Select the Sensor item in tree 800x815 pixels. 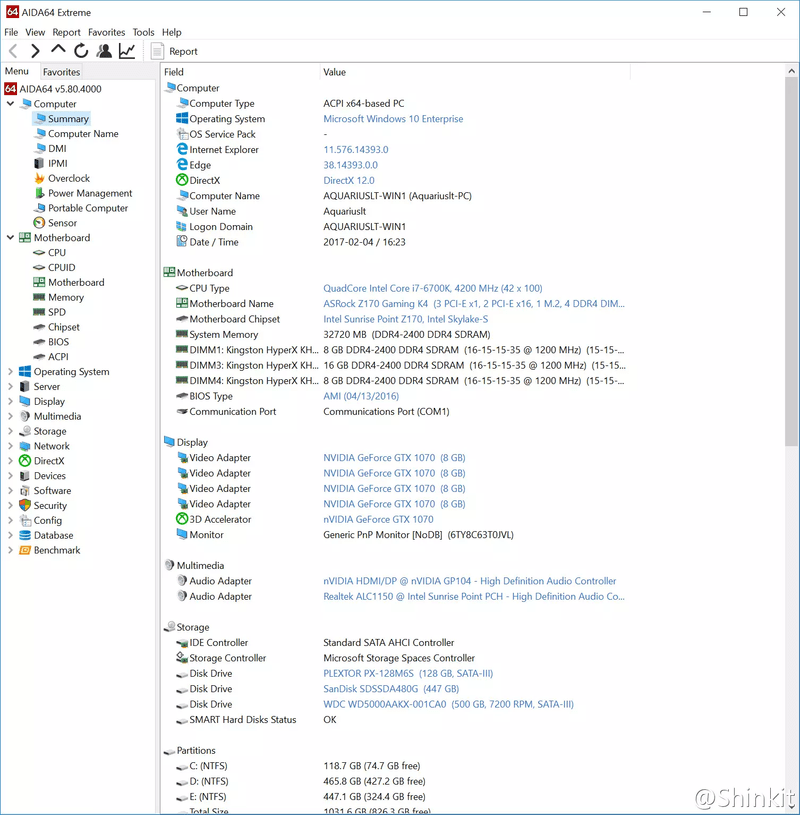tap(62, 223)
